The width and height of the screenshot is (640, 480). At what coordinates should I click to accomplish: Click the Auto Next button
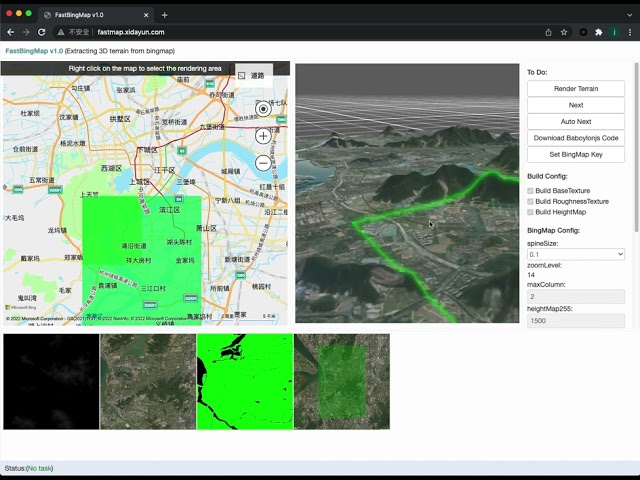coord(576,122)
